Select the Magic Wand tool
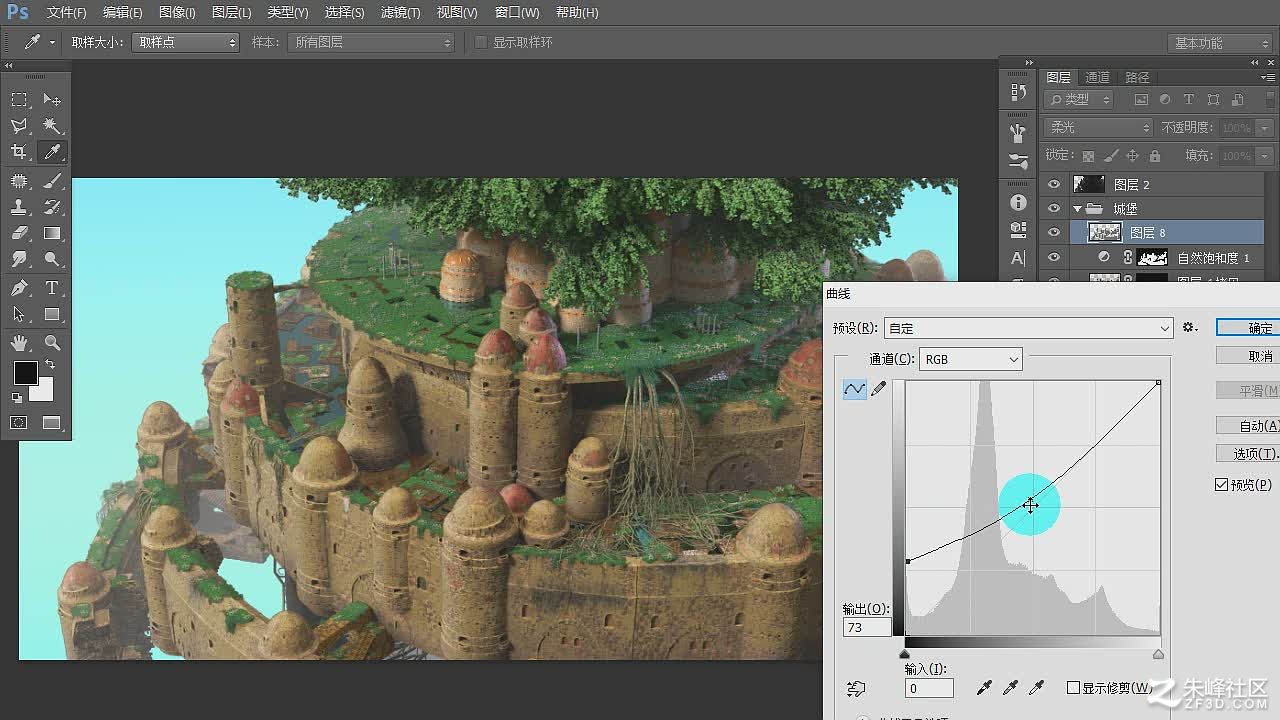Image resolution: width=1280 pixels, height=720 pixels. pos(52,126)
